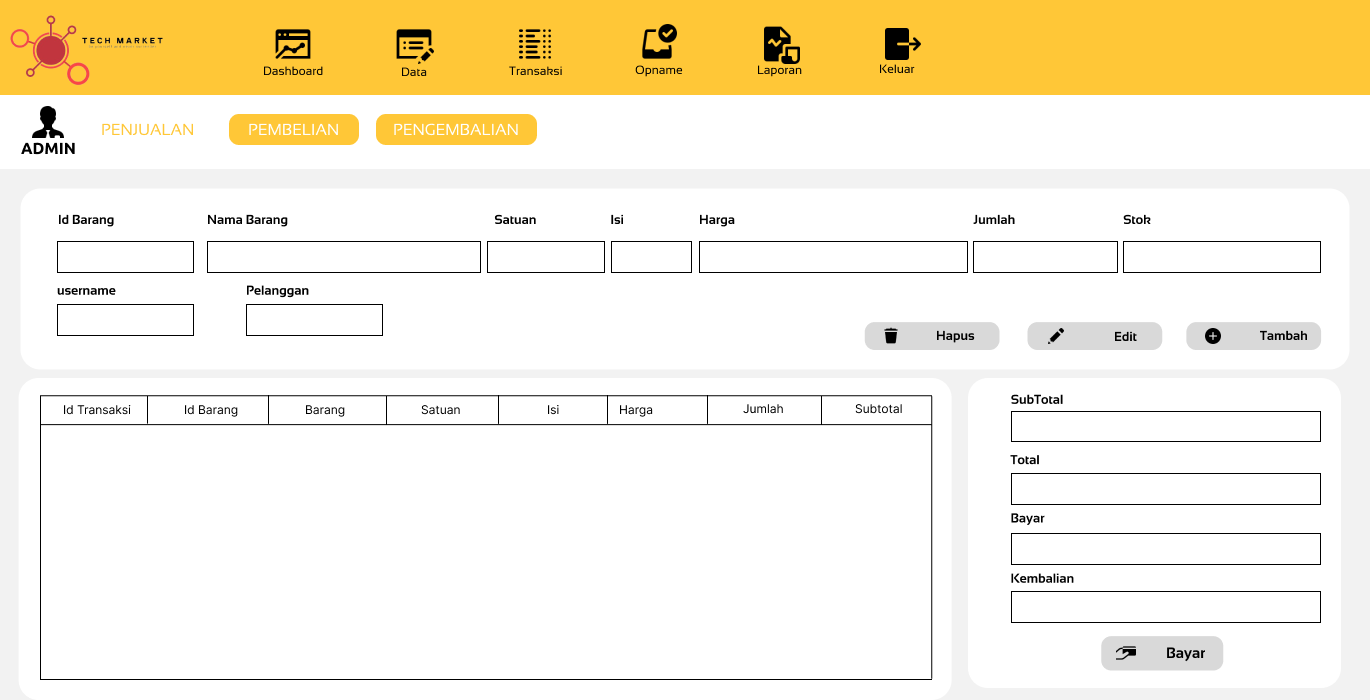Open the Transaksi list icon
The image size is (1370, 700).
[x=535, y=44]
